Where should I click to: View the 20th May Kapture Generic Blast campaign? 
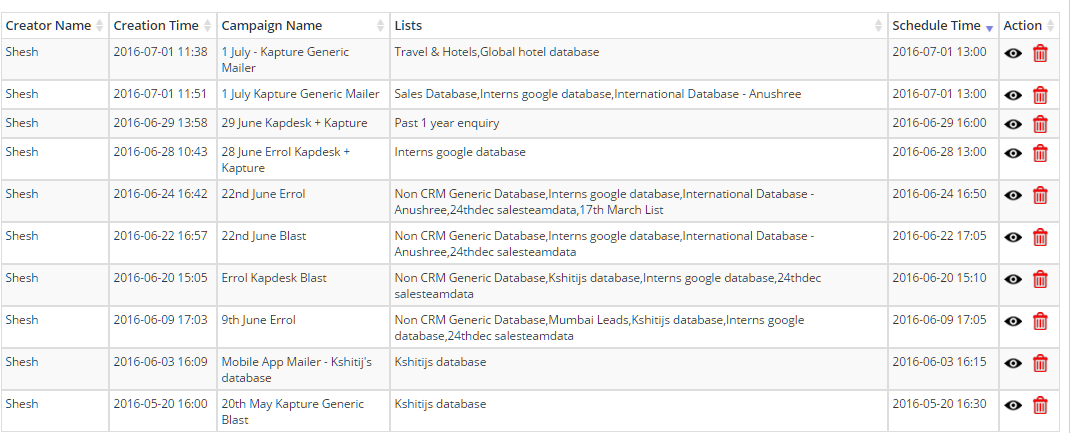(1013, 405)
